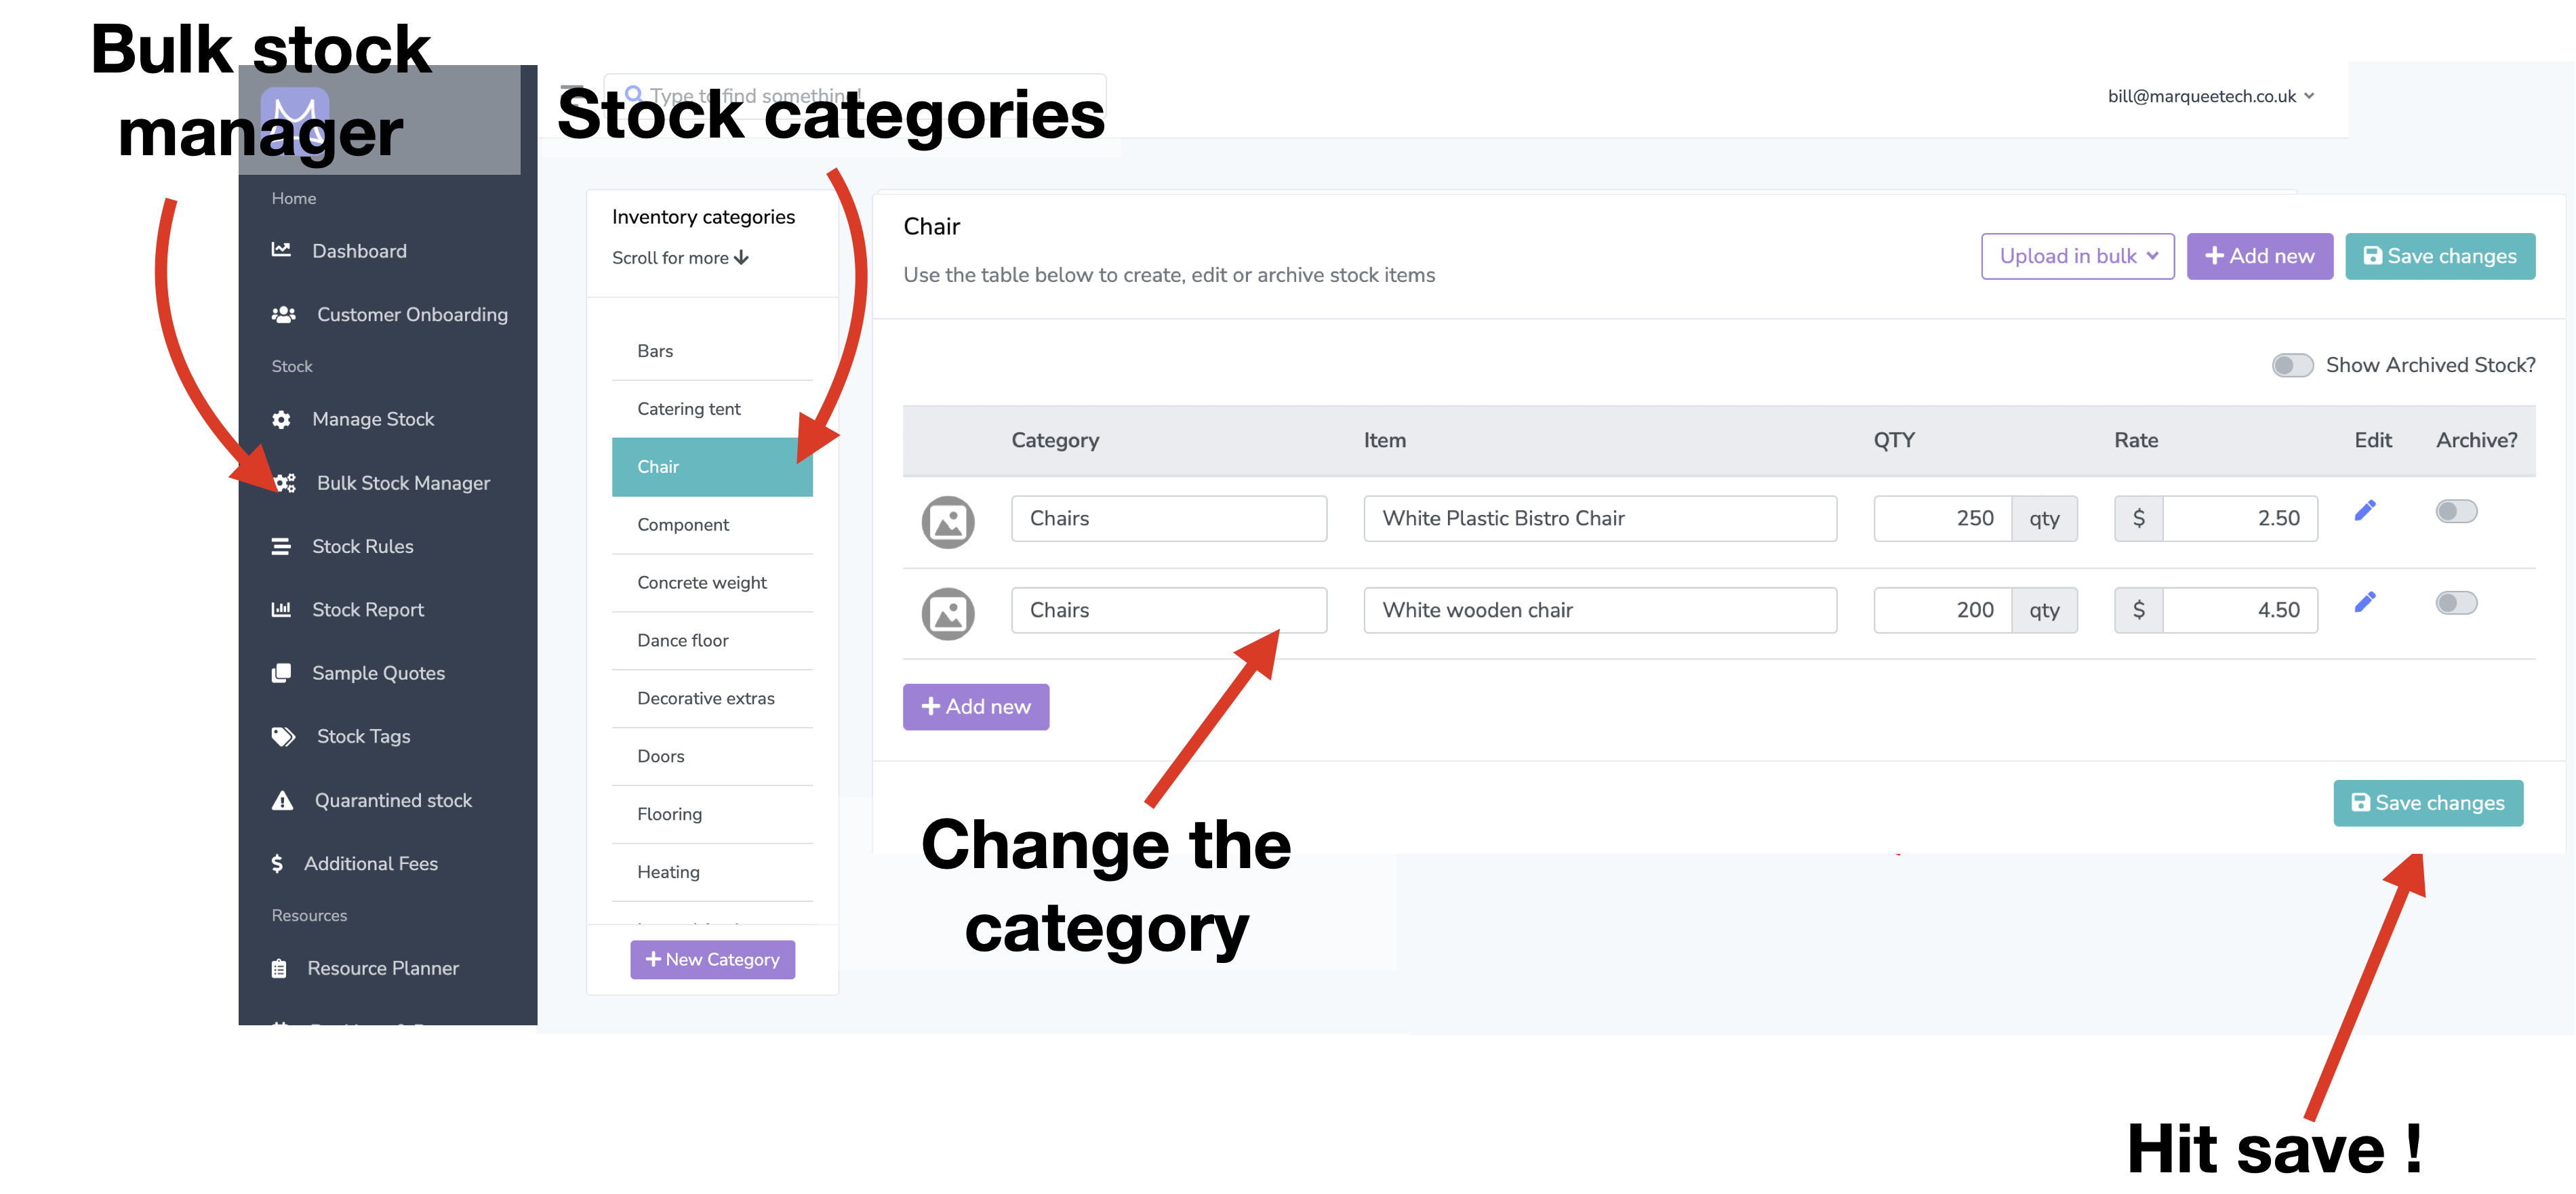Screen dimensions: 2576x1194
Task: Click the Stock Rules list icon
Action: click(x=281, y=546)
